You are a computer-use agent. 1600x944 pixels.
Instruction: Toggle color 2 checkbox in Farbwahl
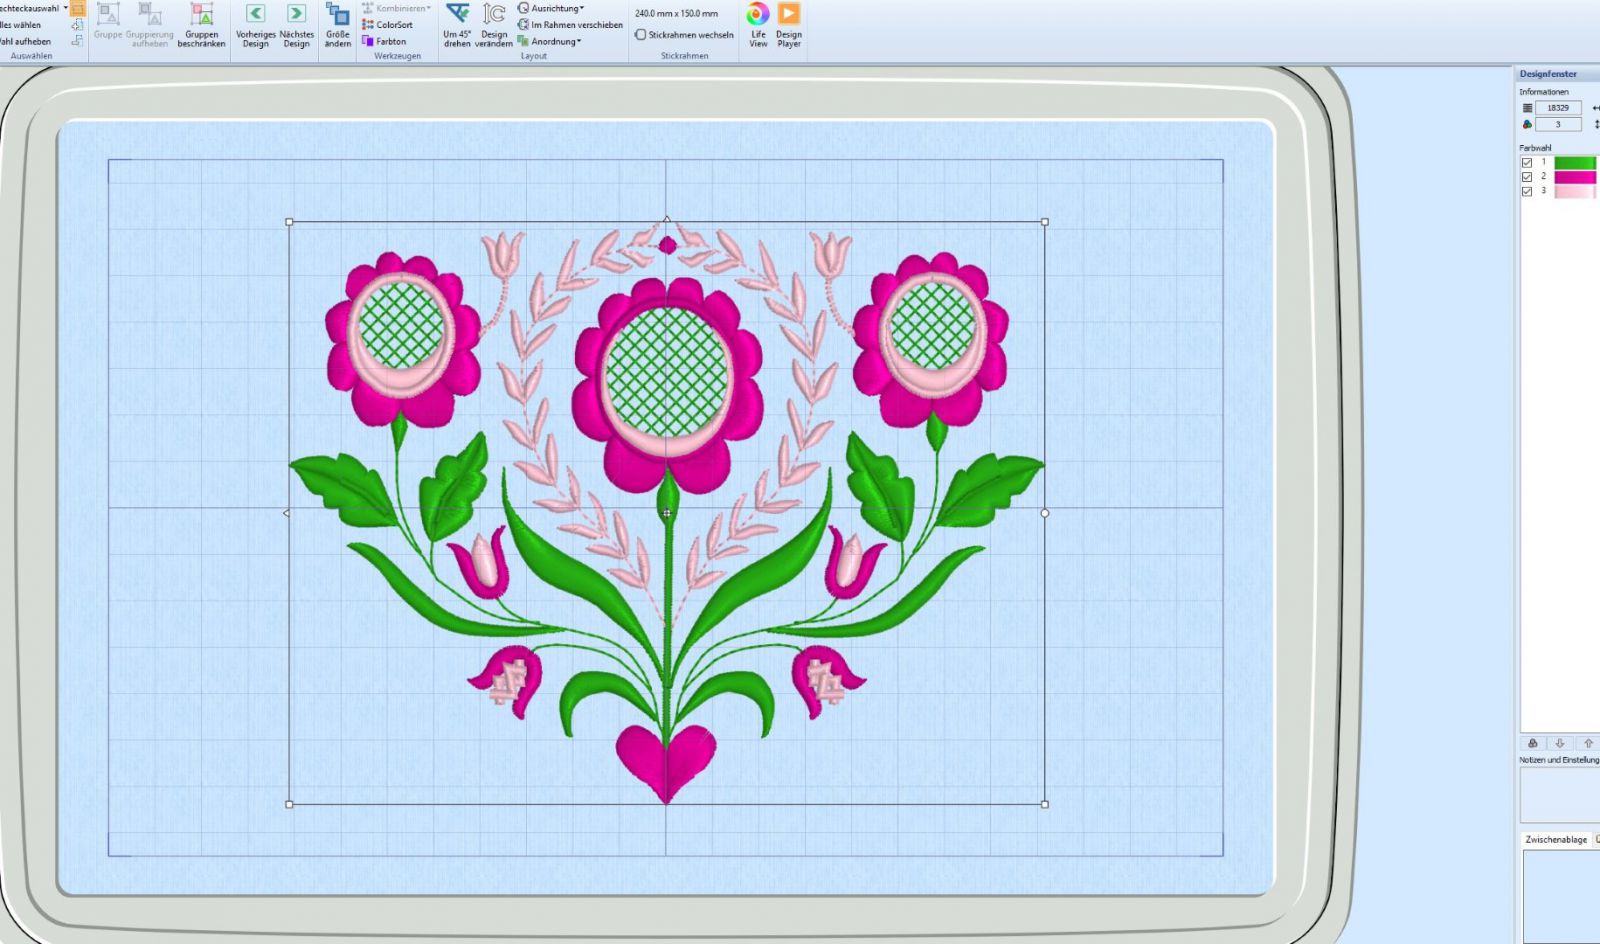pos(1527,177)
